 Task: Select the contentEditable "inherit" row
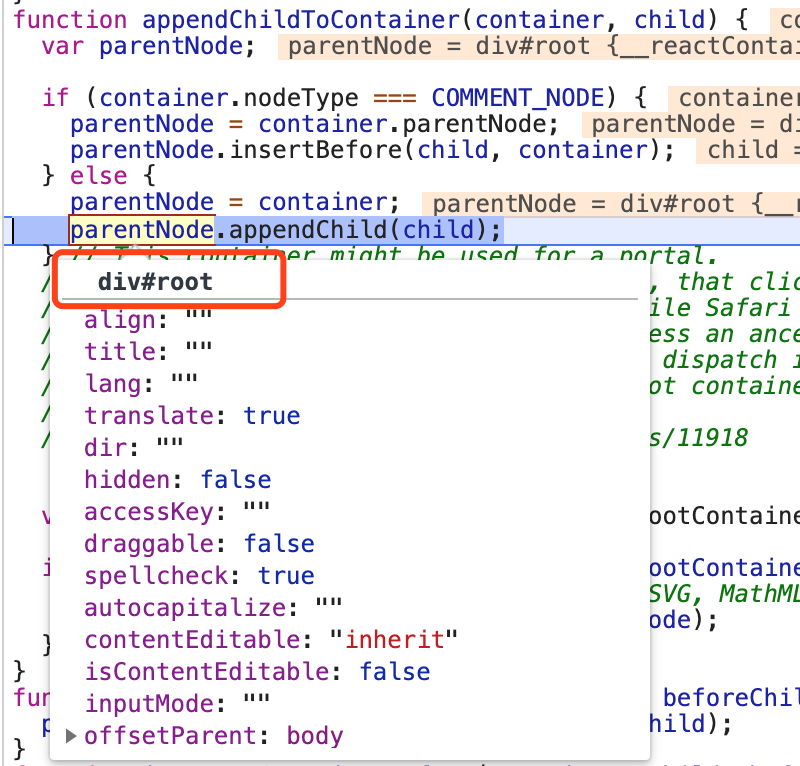click(271, 639)
